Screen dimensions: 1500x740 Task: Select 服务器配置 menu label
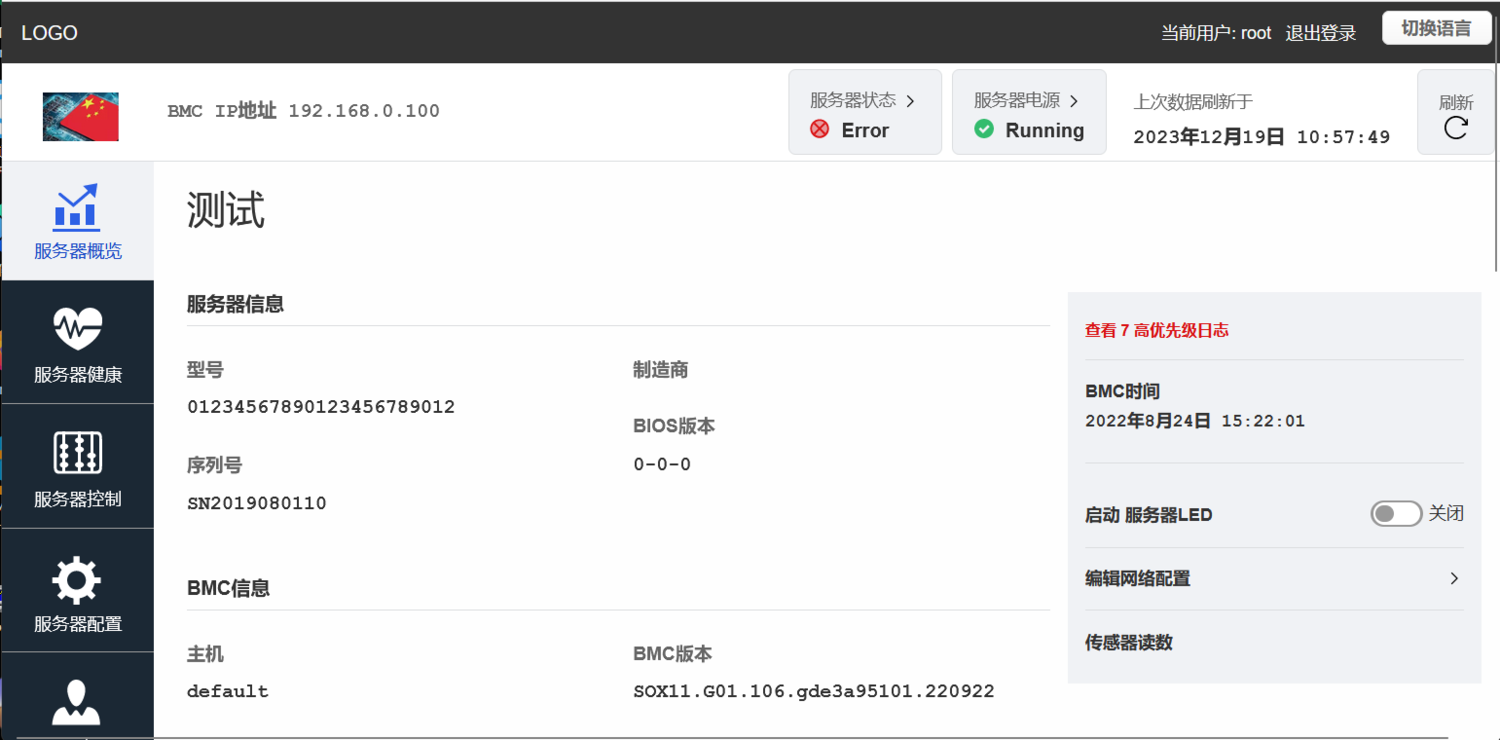coord(78,624)
